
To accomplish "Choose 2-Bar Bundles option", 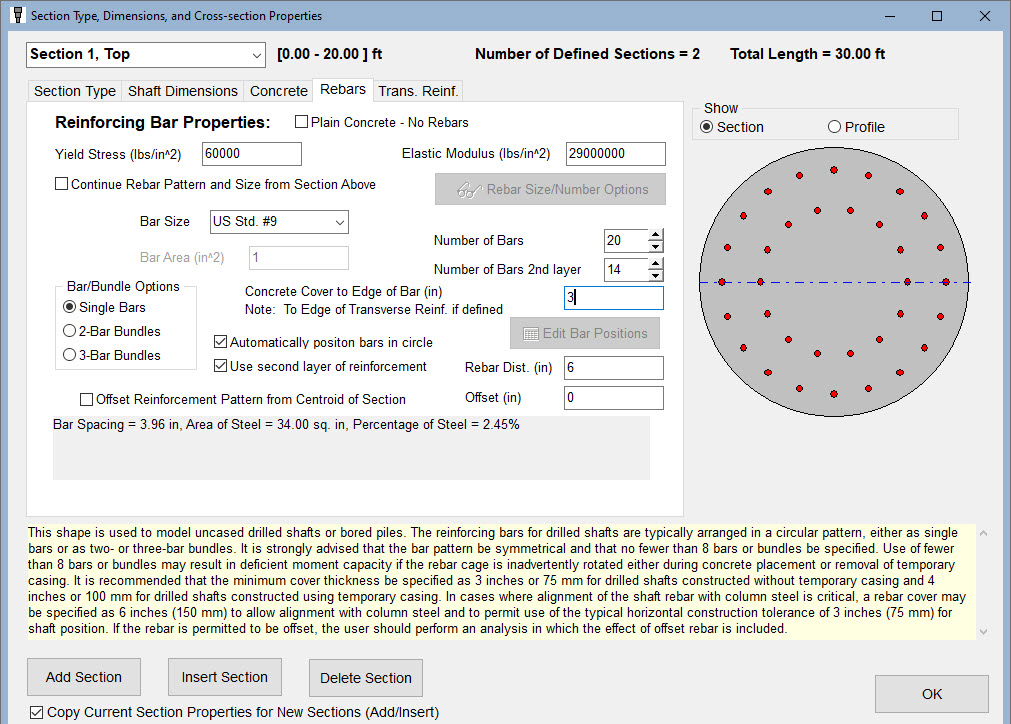I will tap(69, 331).
